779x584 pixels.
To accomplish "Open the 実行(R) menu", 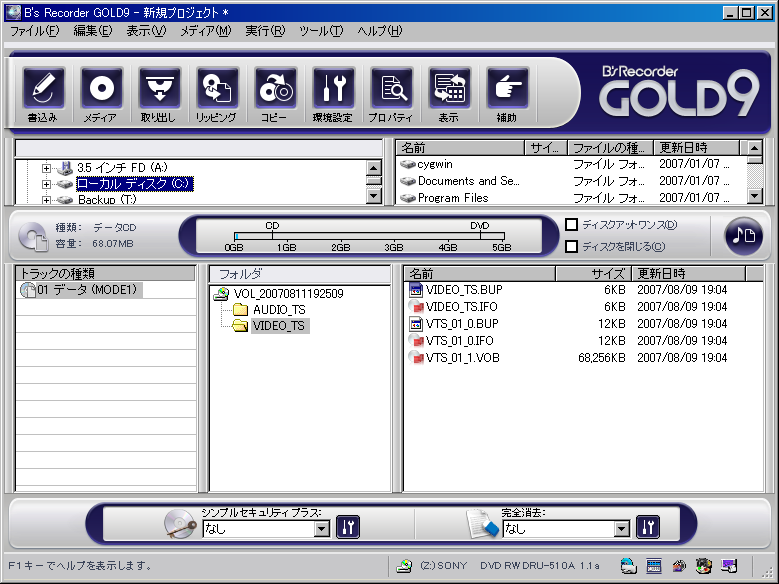I will (265, 31).
